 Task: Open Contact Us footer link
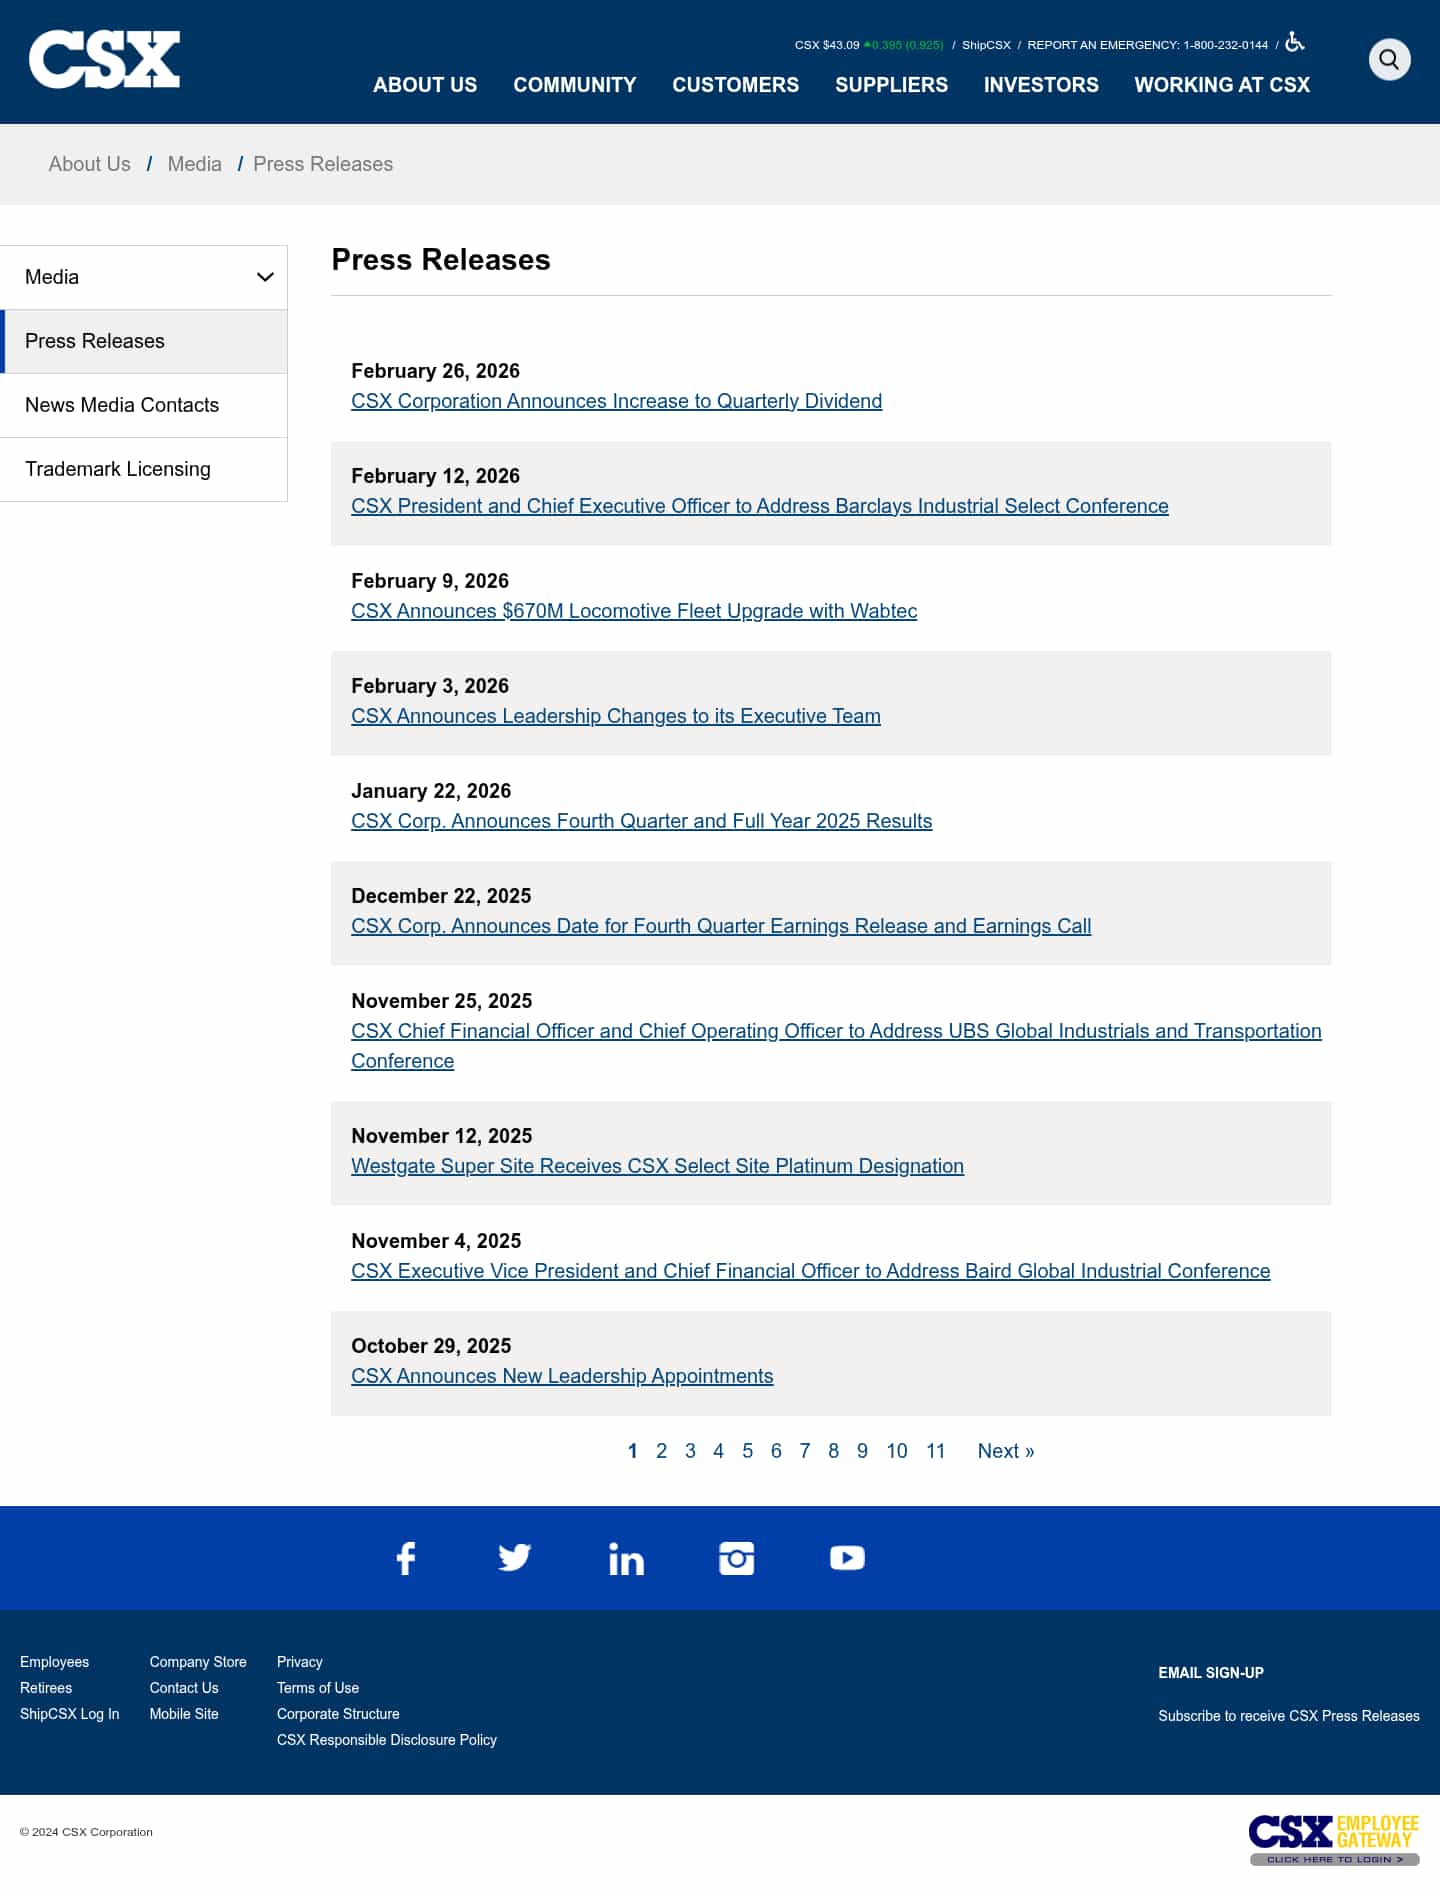click(x=184, y=1688)
